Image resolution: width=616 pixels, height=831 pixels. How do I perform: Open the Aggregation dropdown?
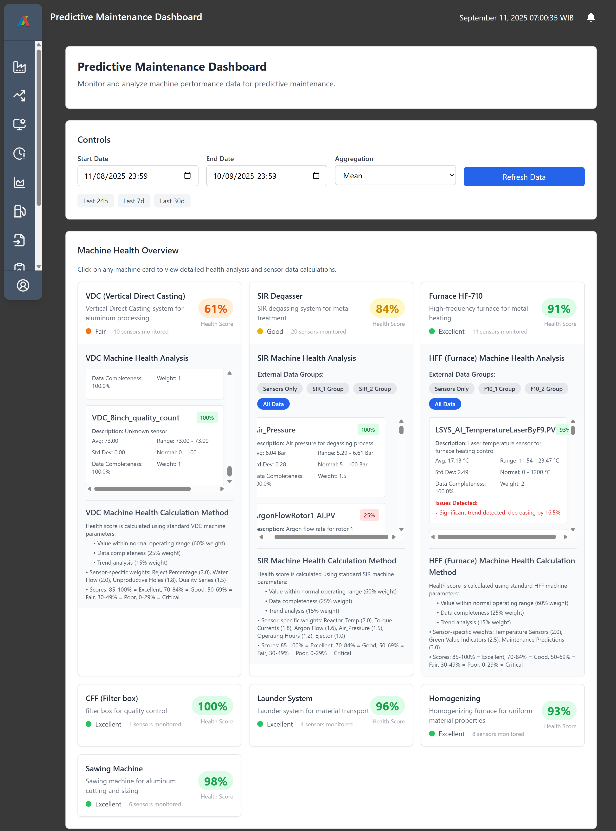point(395,176)
